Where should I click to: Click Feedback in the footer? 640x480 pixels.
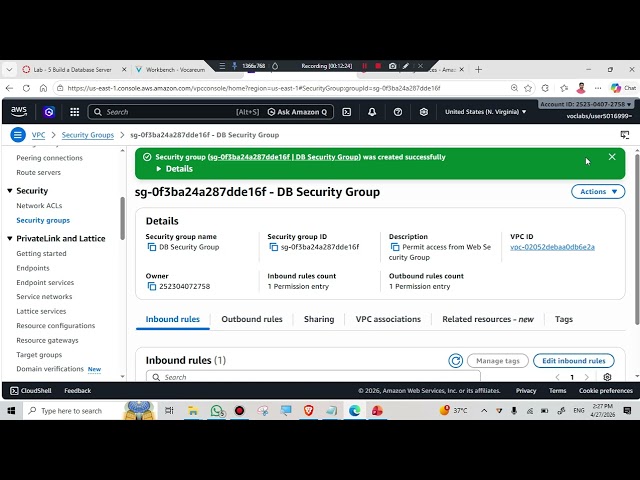click(78, 391)
